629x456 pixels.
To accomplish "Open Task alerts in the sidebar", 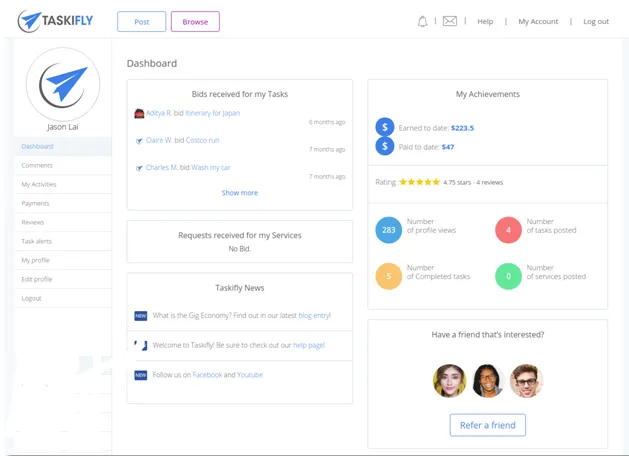I will coord(63,241).
